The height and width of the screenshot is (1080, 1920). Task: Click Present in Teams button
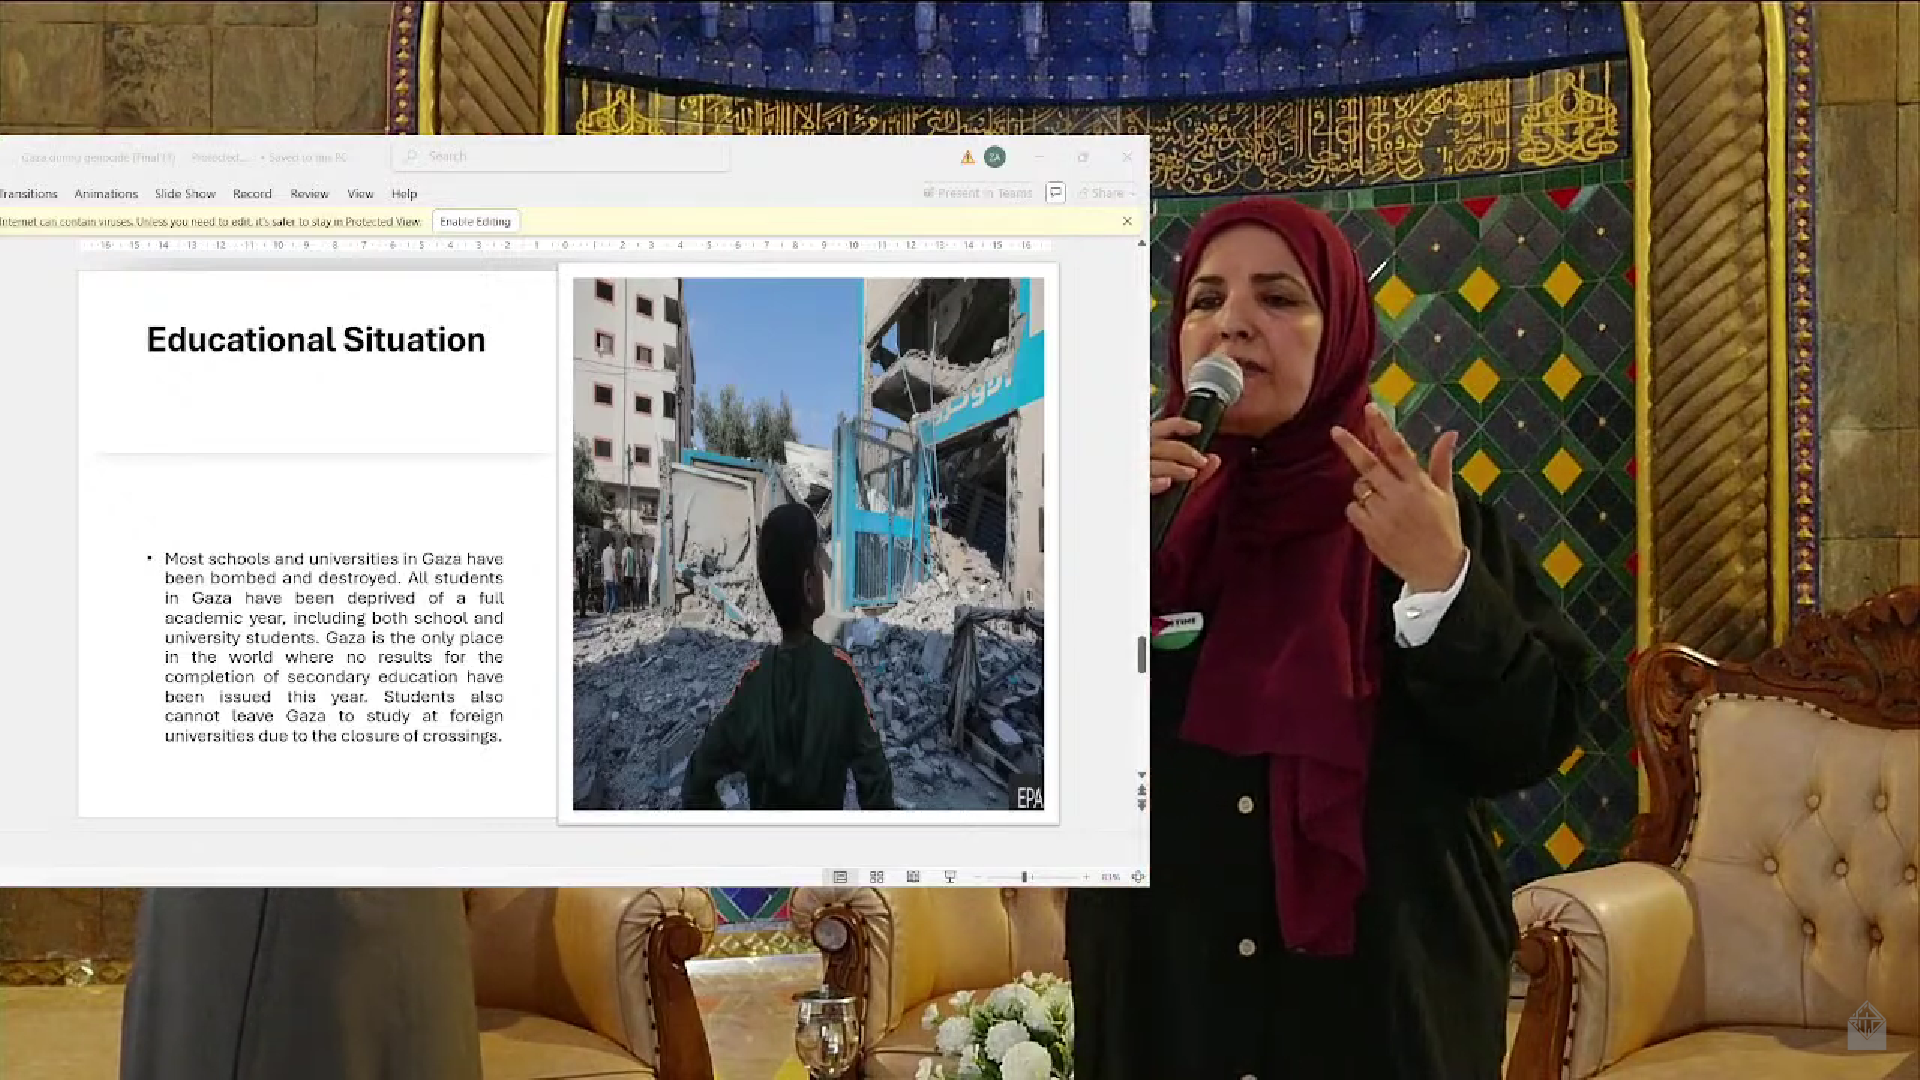pyautogui.click(x=978, y=193)
